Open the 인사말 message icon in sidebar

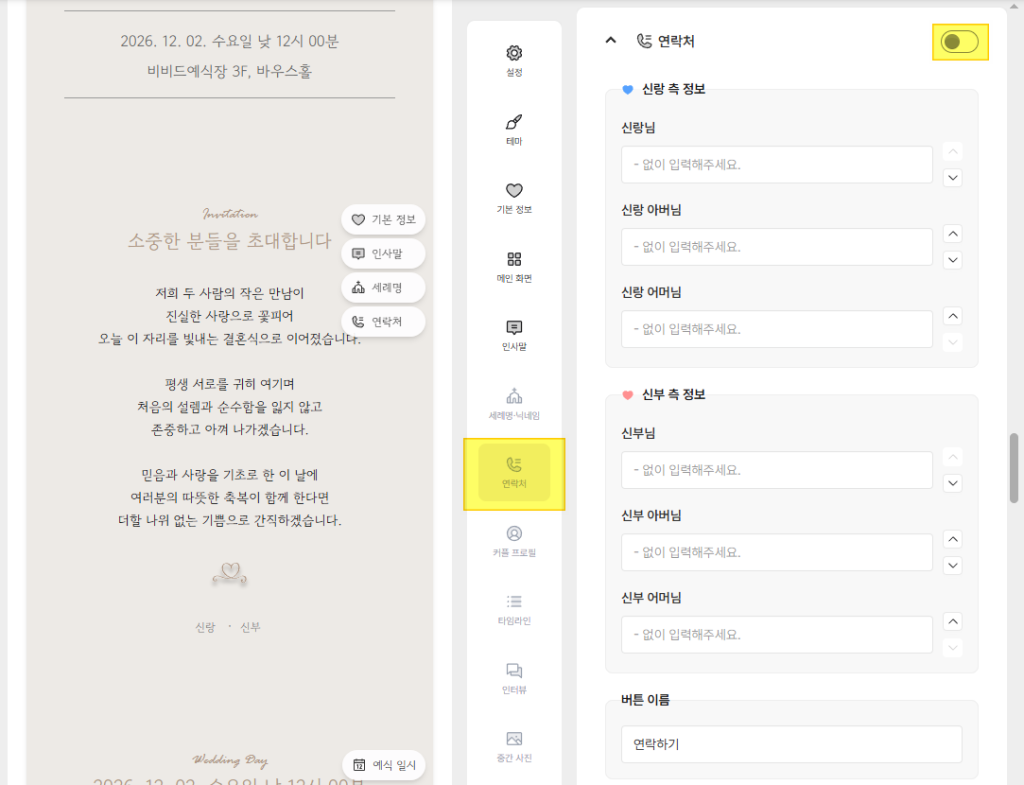tap(514, 328)
